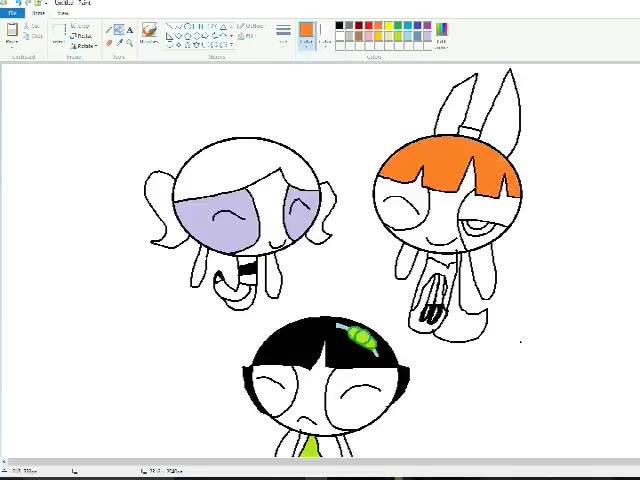Click the Crop button
This screenshot has width=640, height=480.
pyautogui.click(x=80, y=26)
